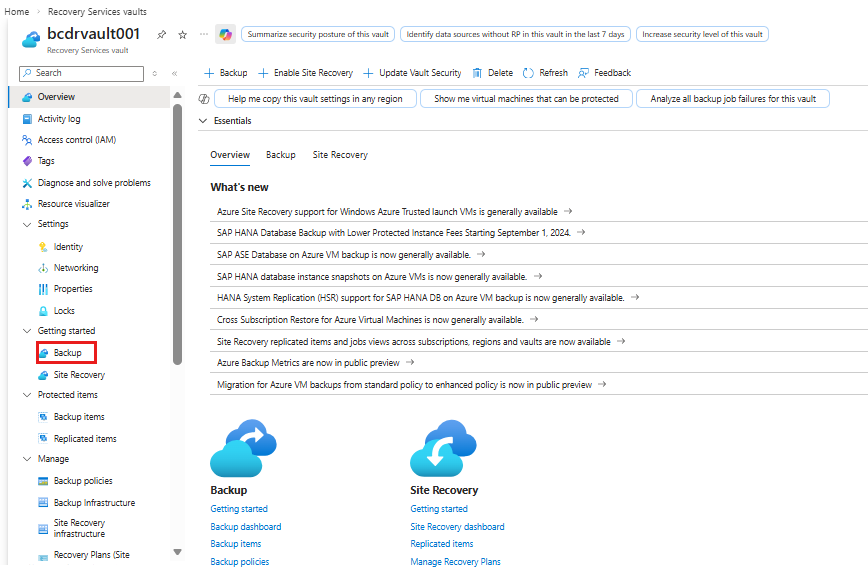Click Increase security level of this vault

[702, 34]
